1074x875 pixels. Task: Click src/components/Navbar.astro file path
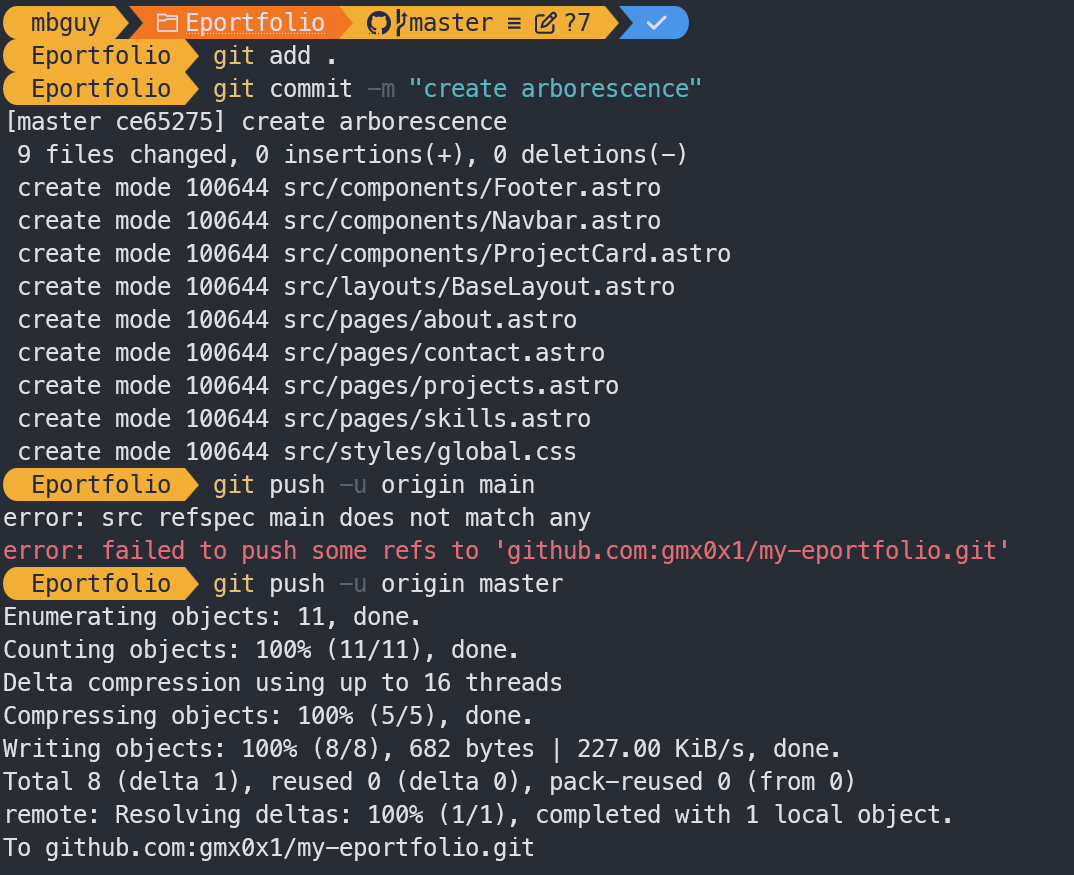(x=472, y=221)
